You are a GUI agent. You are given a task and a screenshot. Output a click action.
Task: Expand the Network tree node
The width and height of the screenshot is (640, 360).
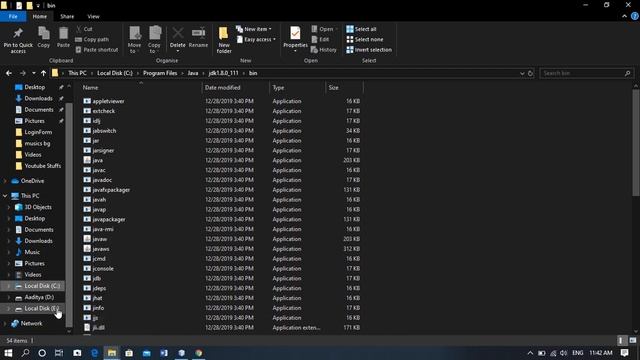pos(5,323)
